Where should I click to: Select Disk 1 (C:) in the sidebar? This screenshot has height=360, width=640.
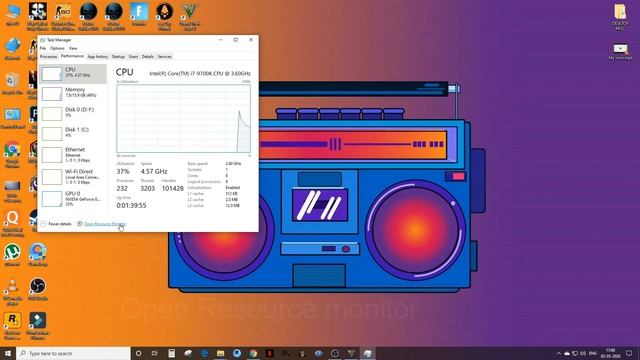[73, 133]
